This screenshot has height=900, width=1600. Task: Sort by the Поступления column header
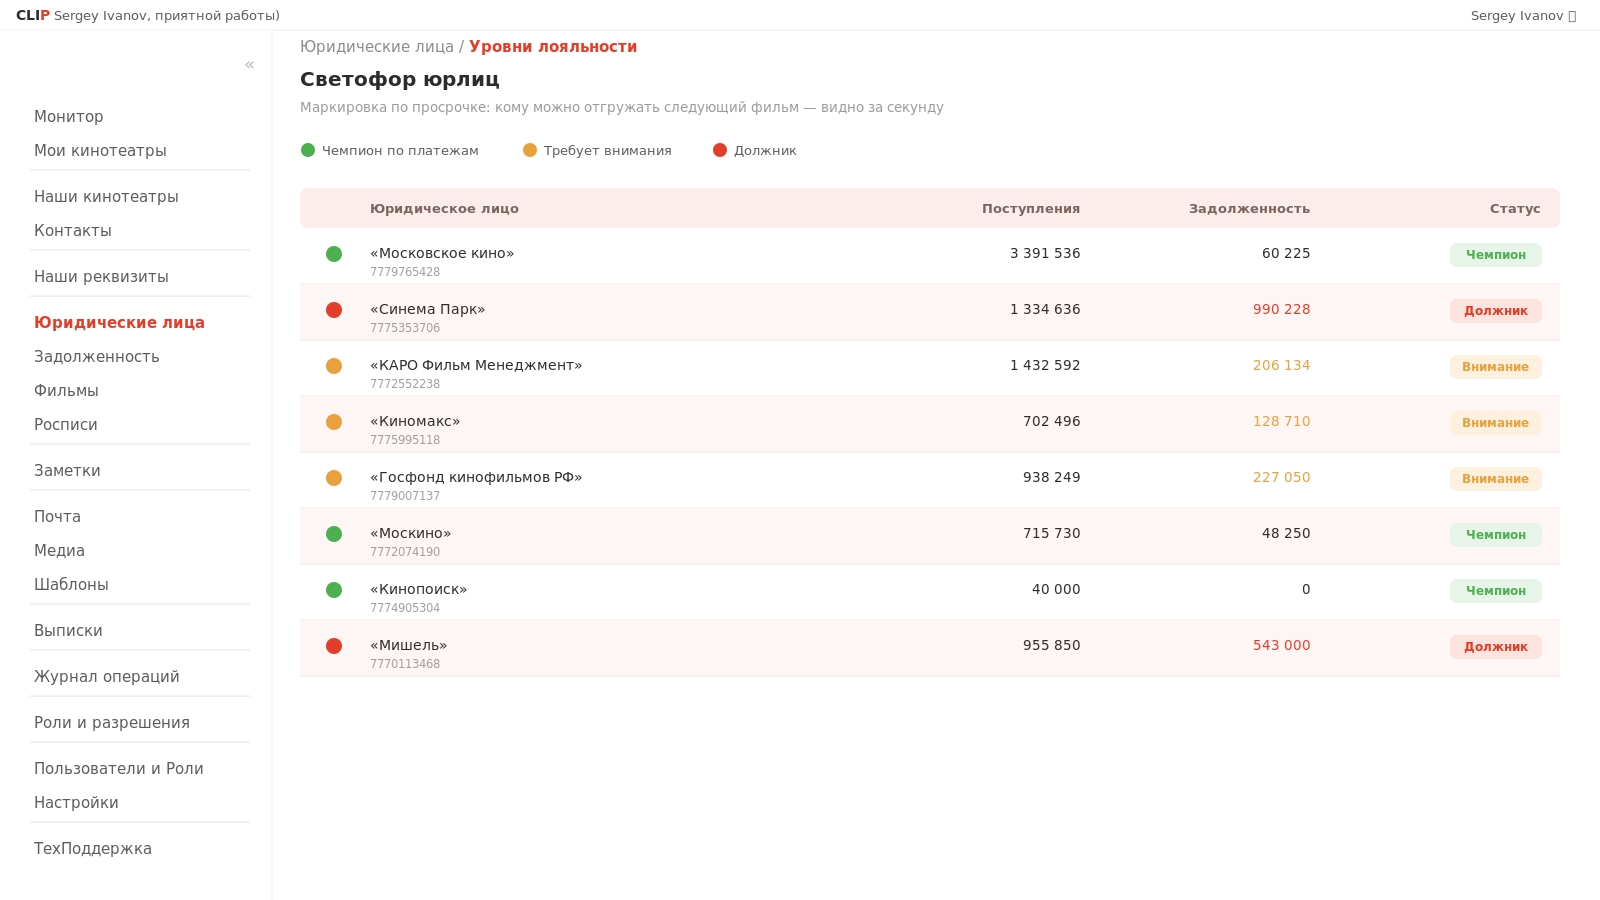1031,209
